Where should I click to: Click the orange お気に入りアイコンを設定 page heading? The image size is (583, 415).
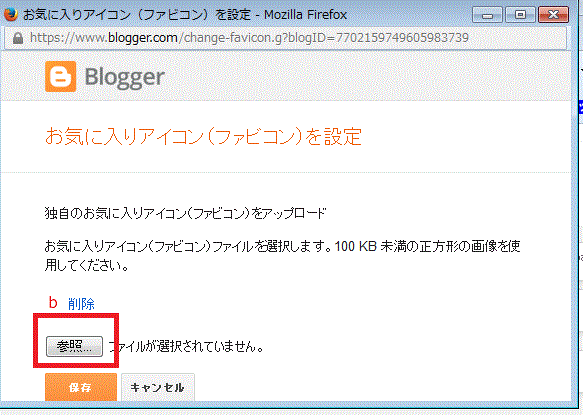click(x=203, y=136)
